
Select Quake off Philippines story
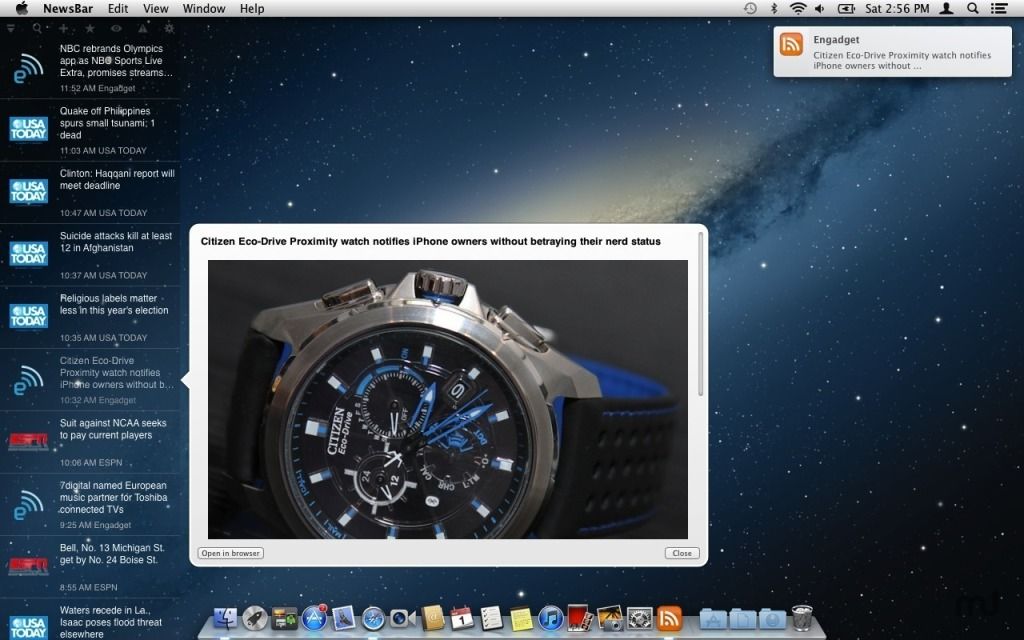(x=90, y=129)
